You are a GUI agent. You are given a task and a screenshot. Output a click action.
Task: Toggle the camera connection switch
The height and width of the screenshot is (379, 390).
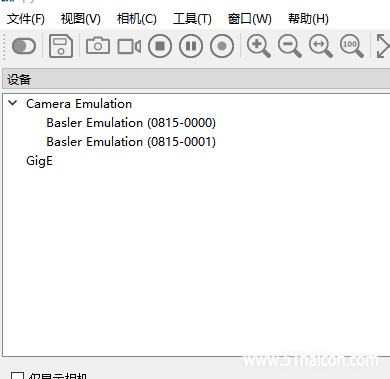(x=24, y=46)
